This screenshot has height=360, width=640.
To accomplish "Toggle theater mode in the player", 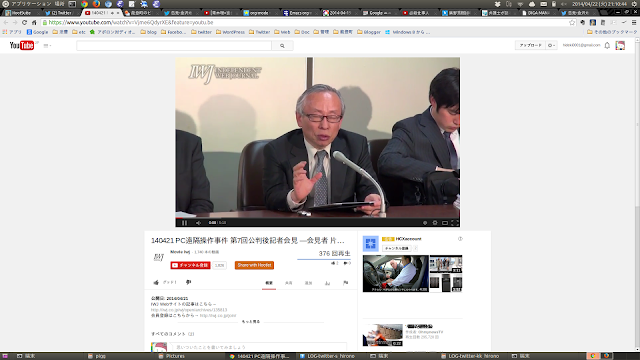I will [445, 223].
